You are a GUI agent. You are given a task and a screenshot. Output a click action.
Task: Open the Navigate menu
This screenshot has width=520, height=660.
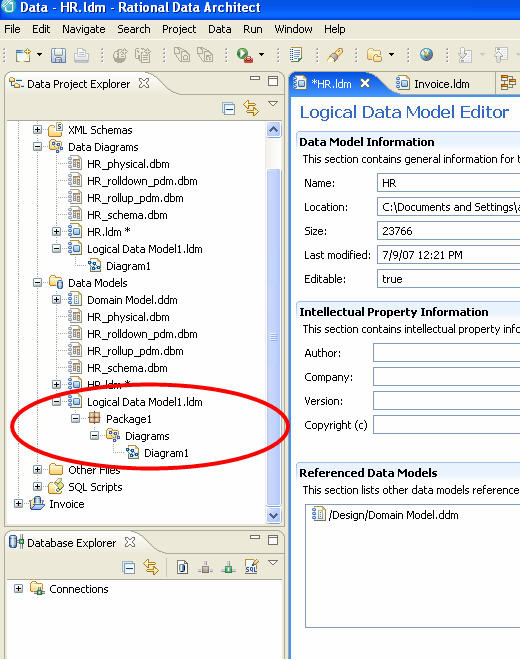pos(84,29)
